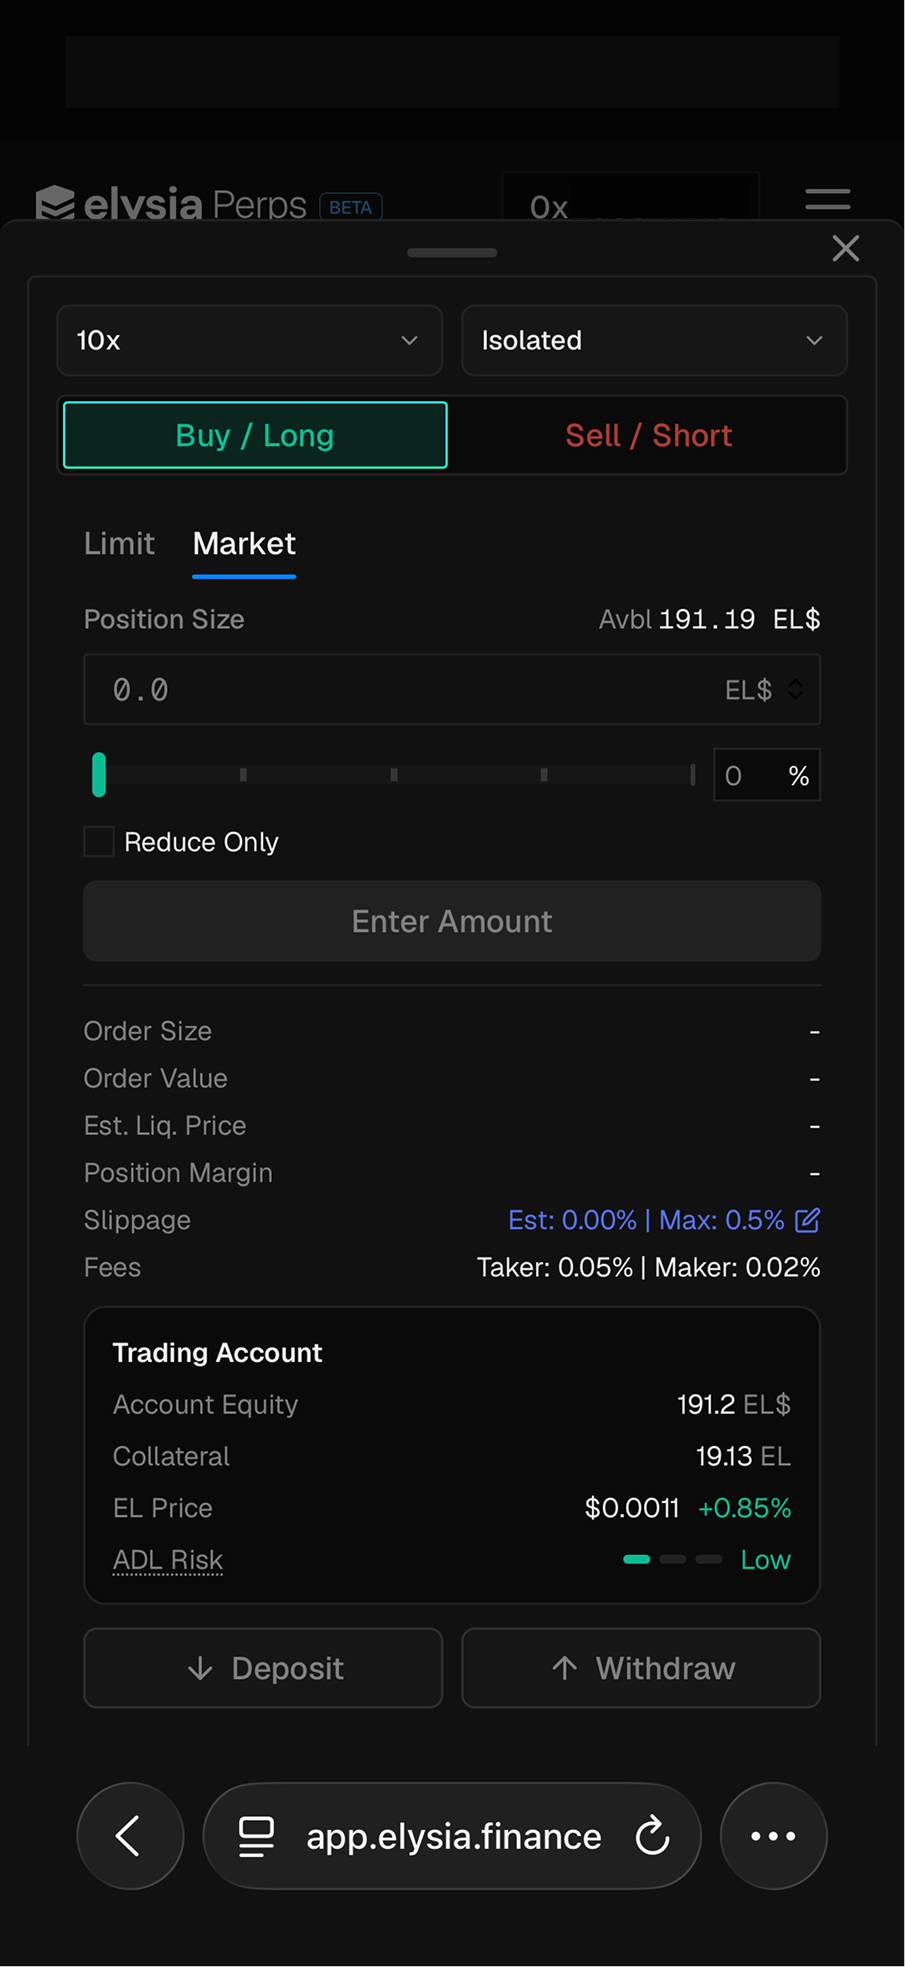Select Buy / Long side
This screenshot has width=905, height=1967.
tap(255, 435)
